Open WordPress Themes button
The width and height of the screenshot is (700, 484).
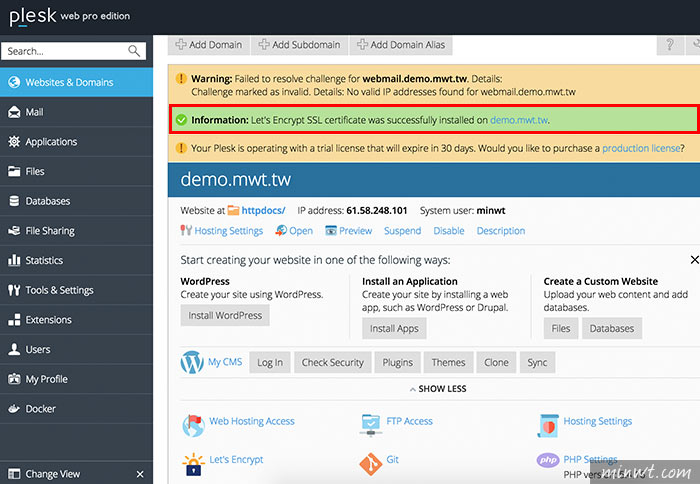pyautogui.click(x=448, y=363)
